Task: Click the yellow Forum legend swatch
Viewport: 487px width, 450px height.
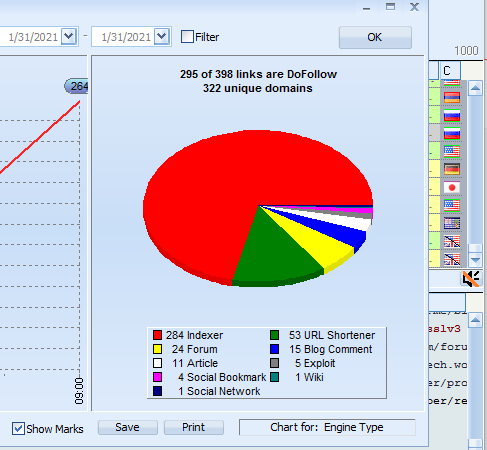Action: tap(157, 349)
